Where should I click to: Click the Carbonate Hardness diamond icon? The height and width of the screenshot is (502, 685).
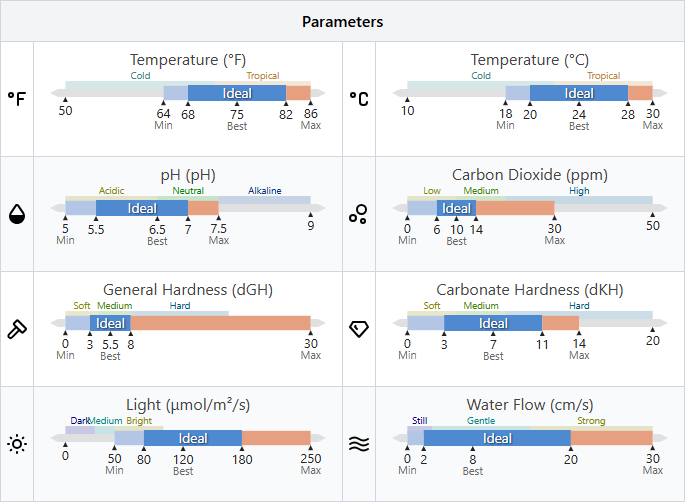[358, 328]
